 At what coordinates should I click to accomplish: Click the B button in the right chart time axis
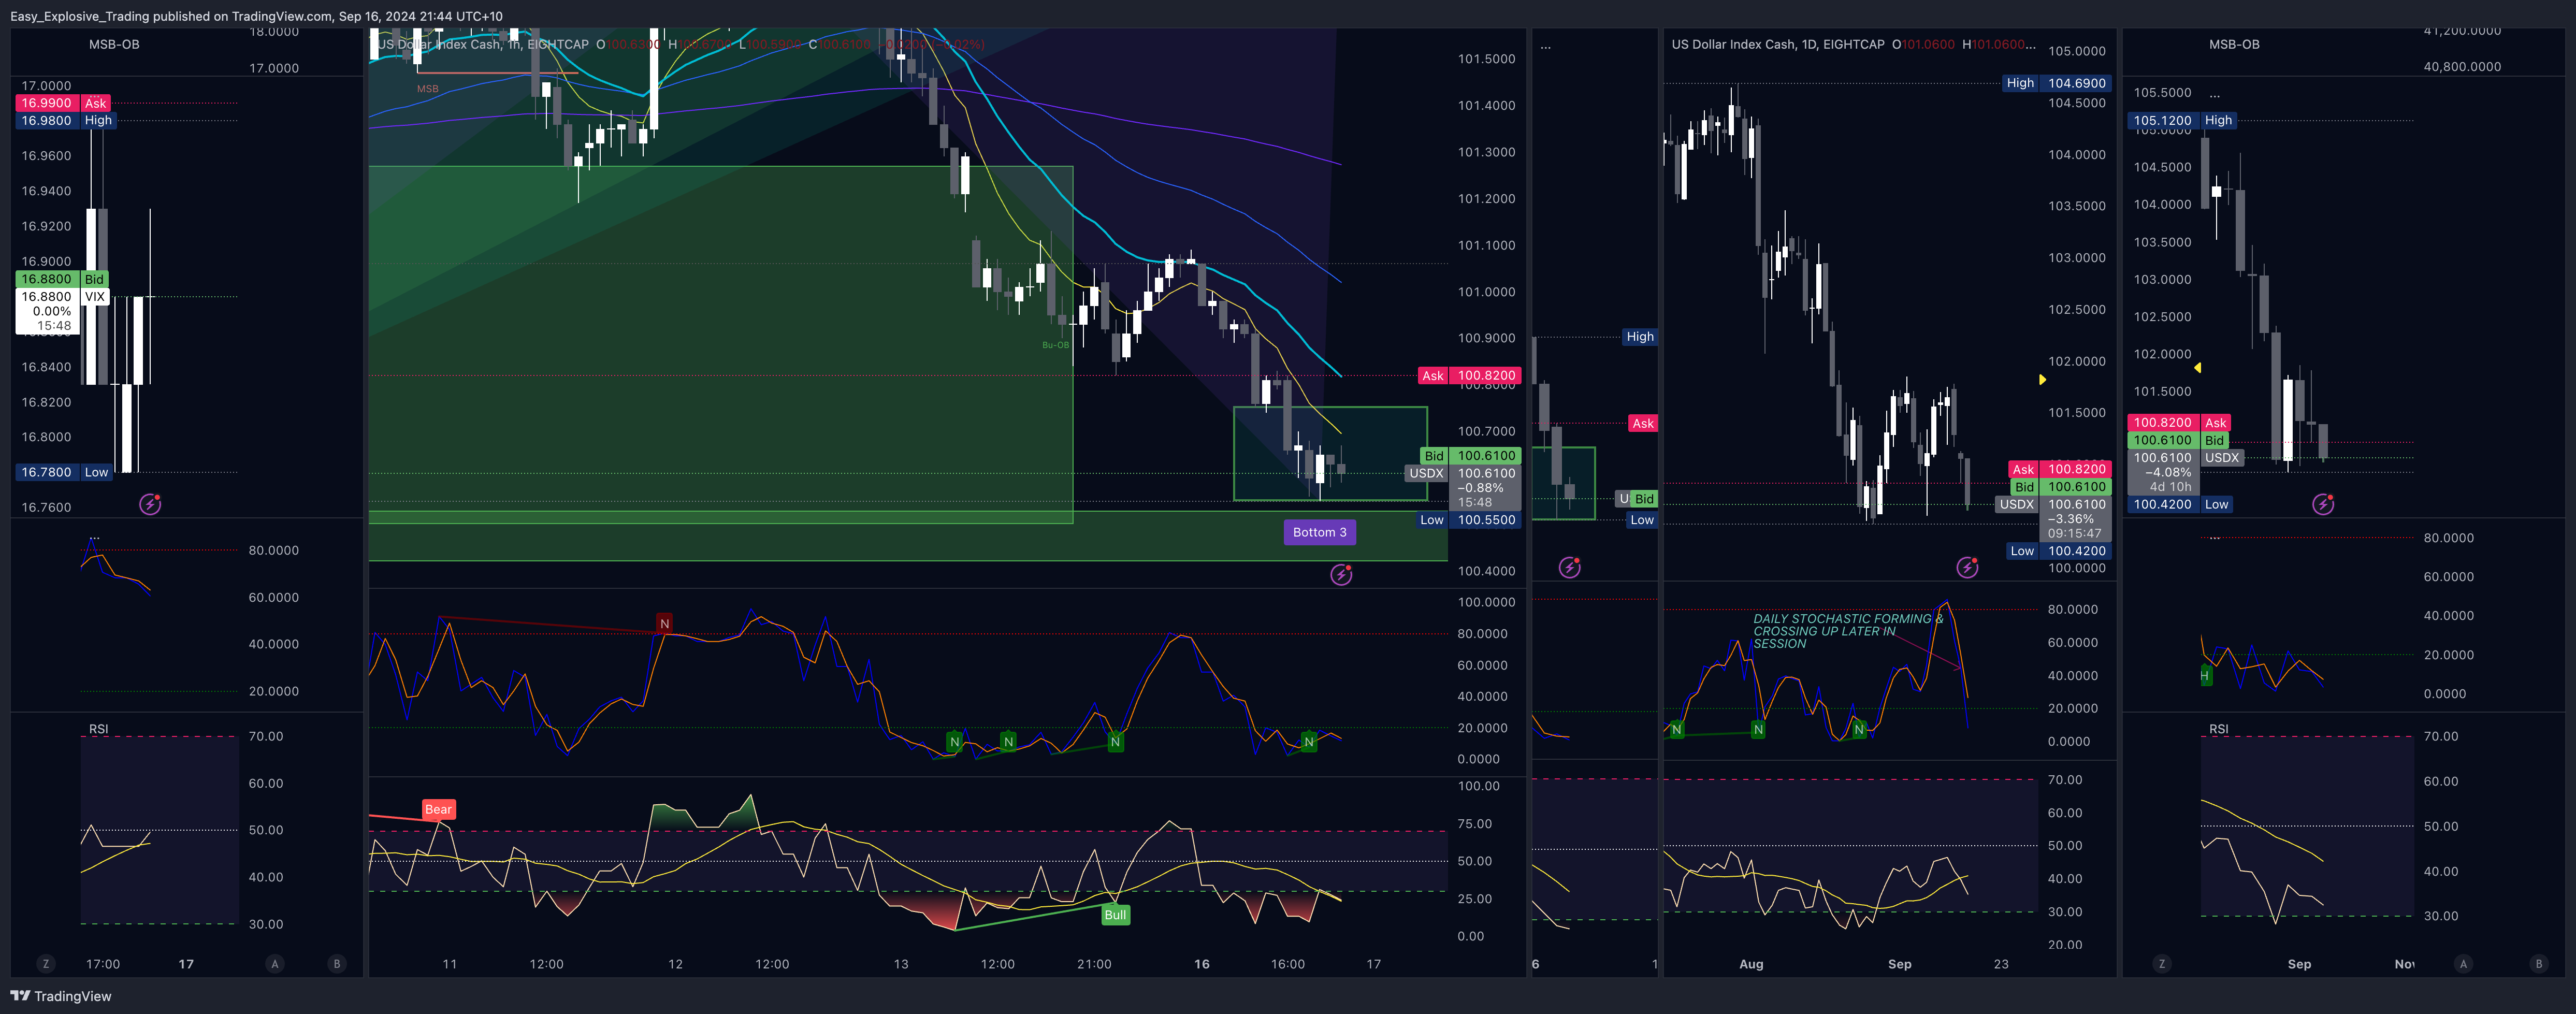coord(2538,964)
